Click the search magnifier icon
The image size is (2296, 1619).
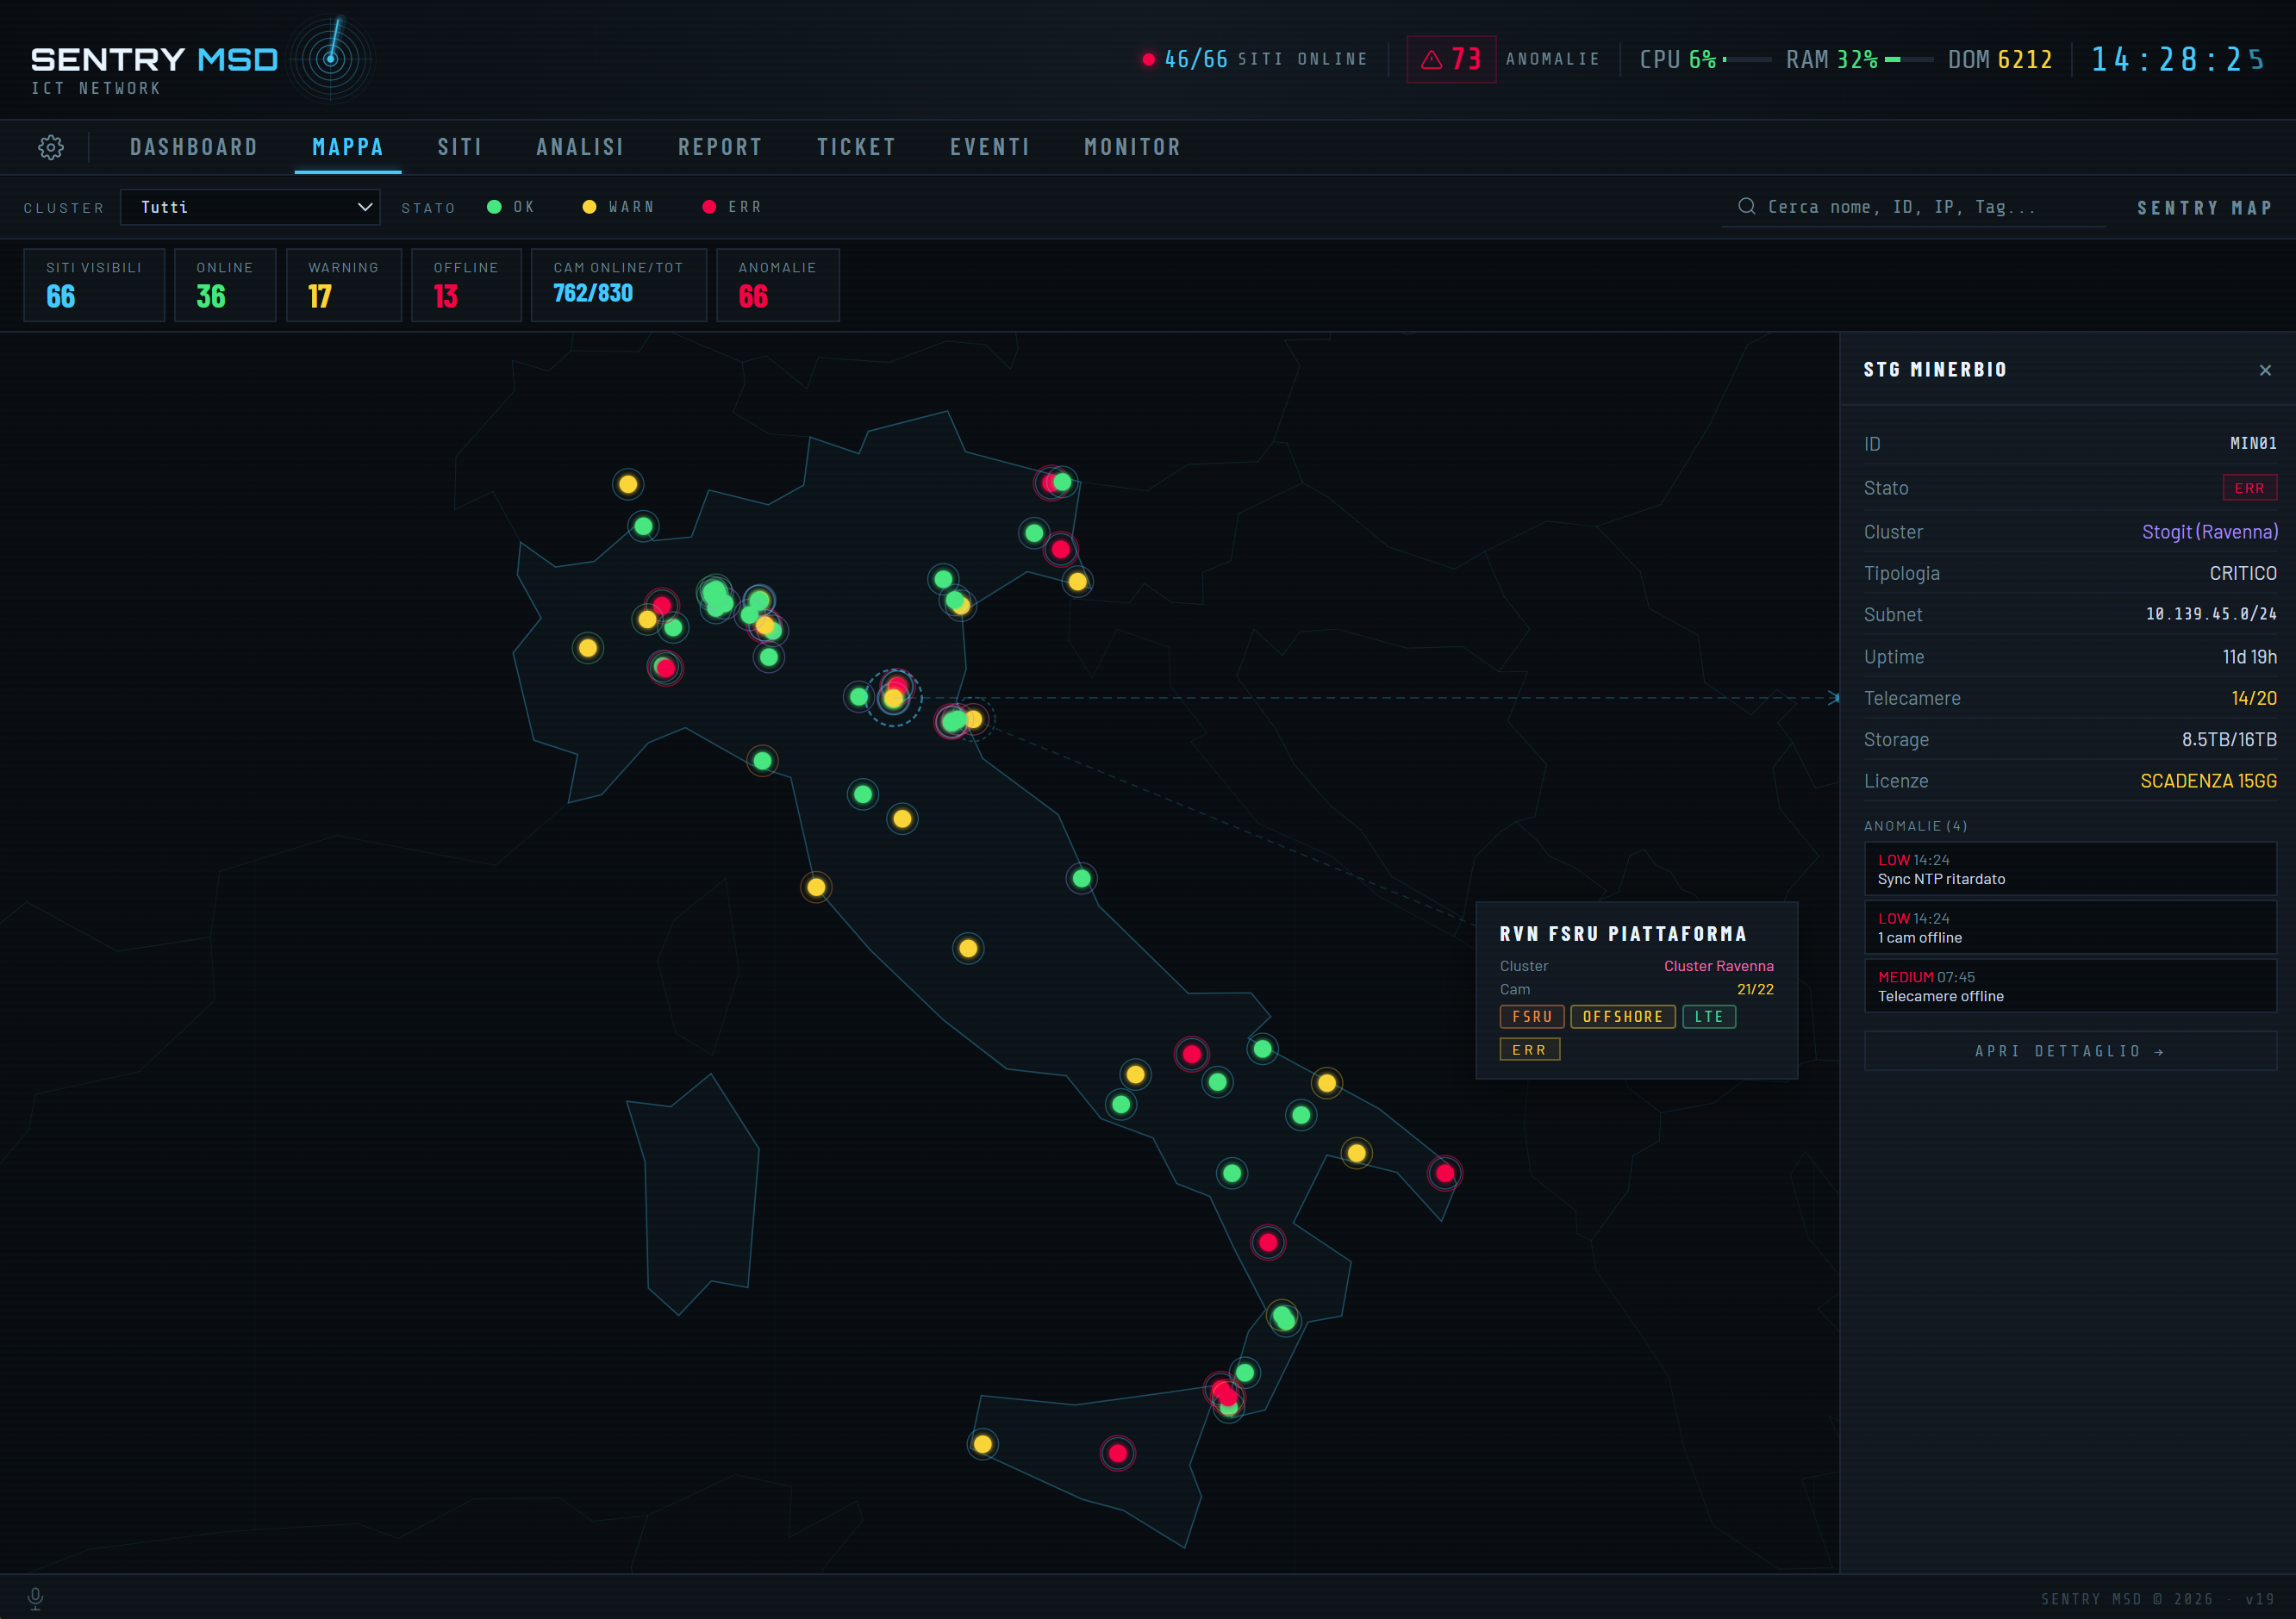[1746, 206]
